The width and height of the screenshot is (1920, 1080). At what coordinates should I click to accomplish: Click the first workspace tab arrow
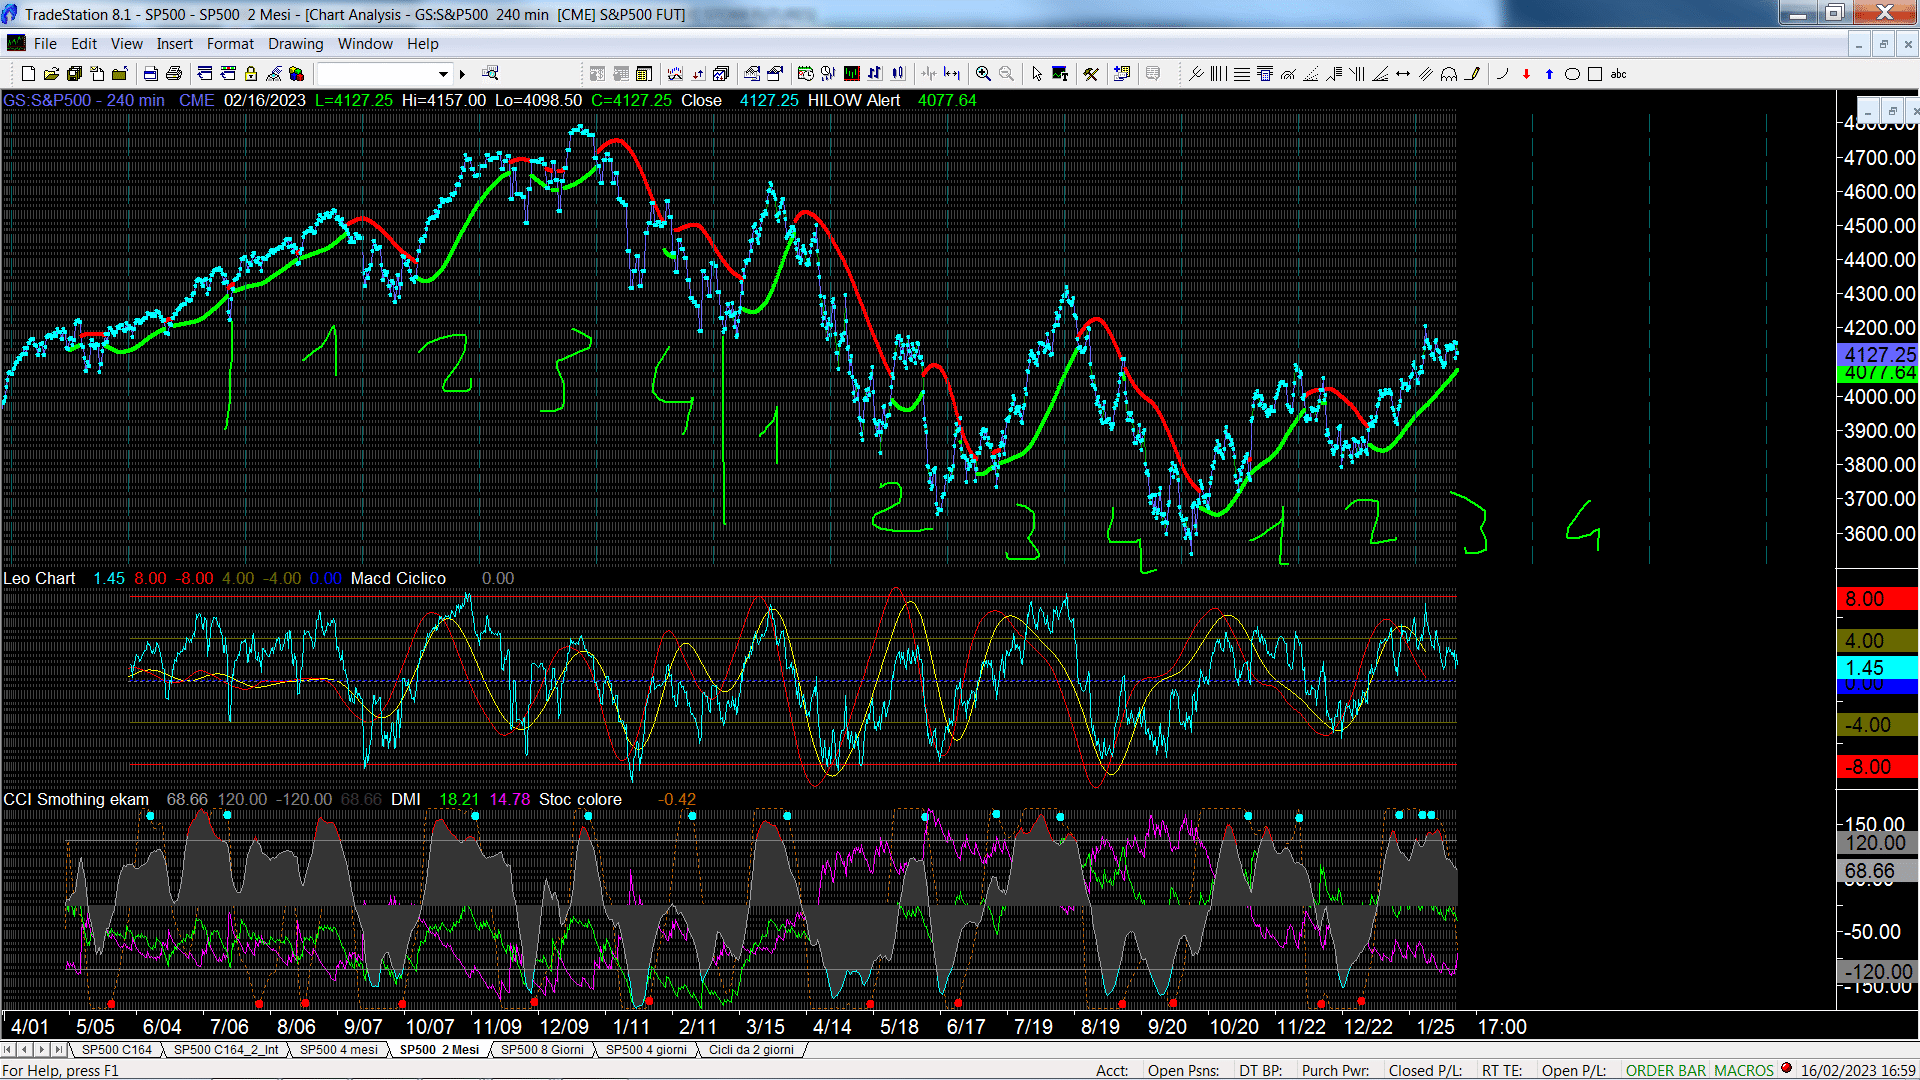point(8,1050)
